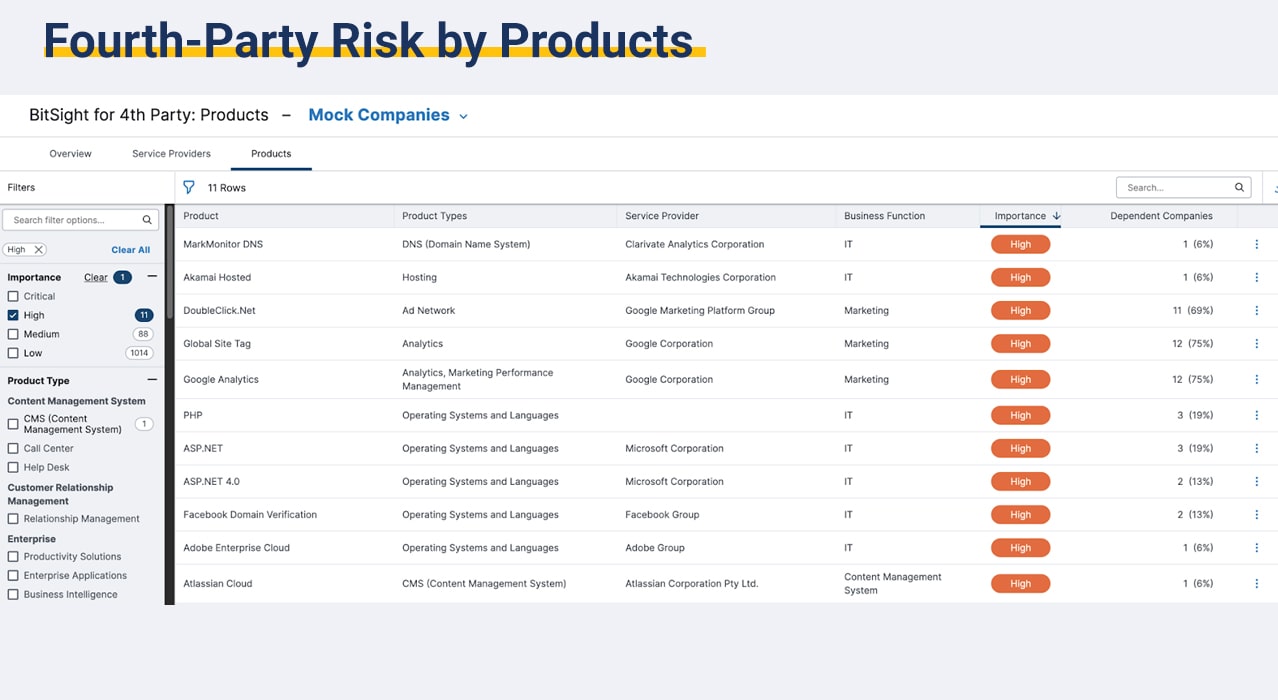
Task: Click the magnifier icon in table search
Action: tap(1239, 187)
